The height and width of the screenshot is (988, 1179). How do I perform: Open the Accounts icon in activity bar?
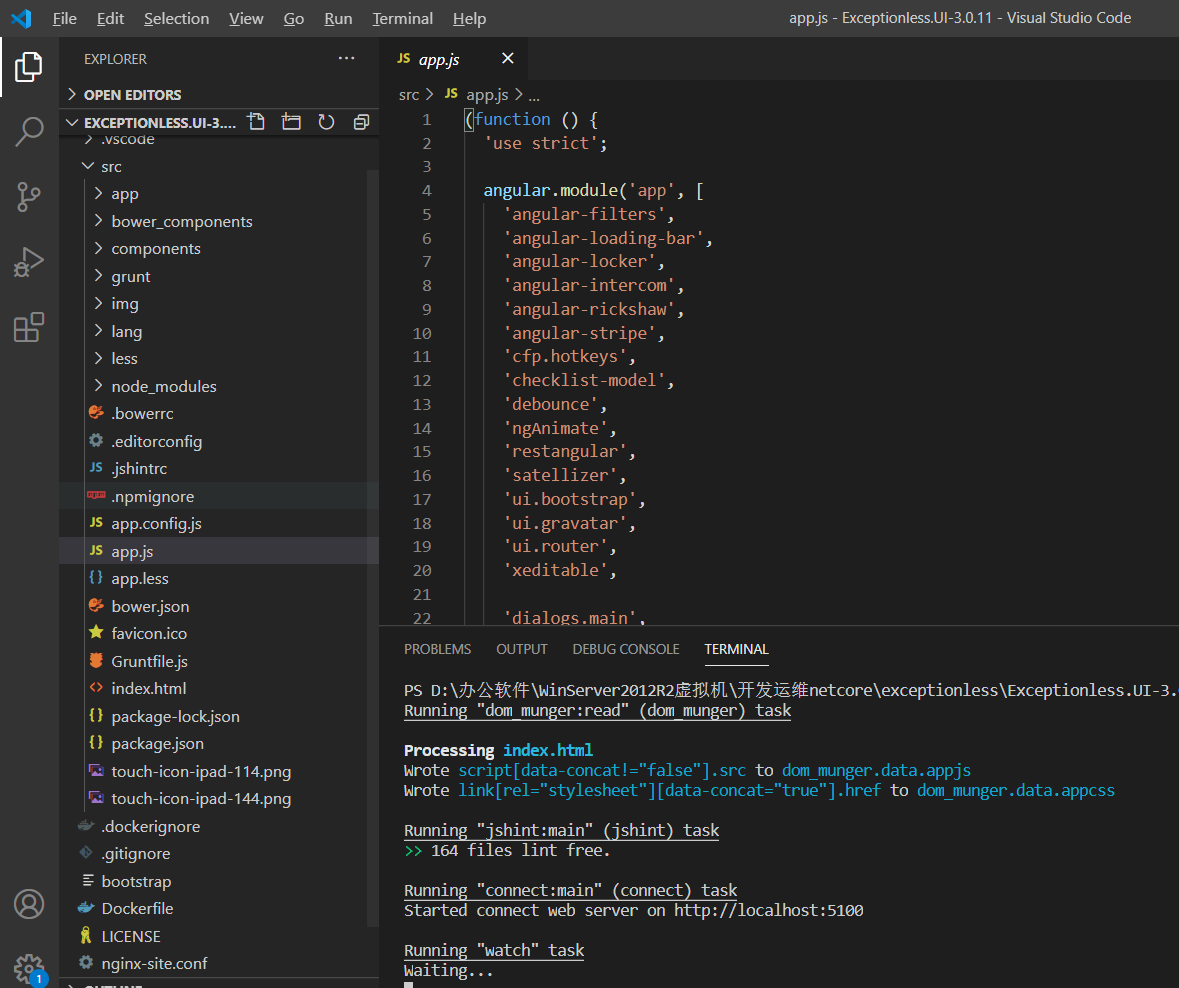pyautogui.click(x=29, y=904)
